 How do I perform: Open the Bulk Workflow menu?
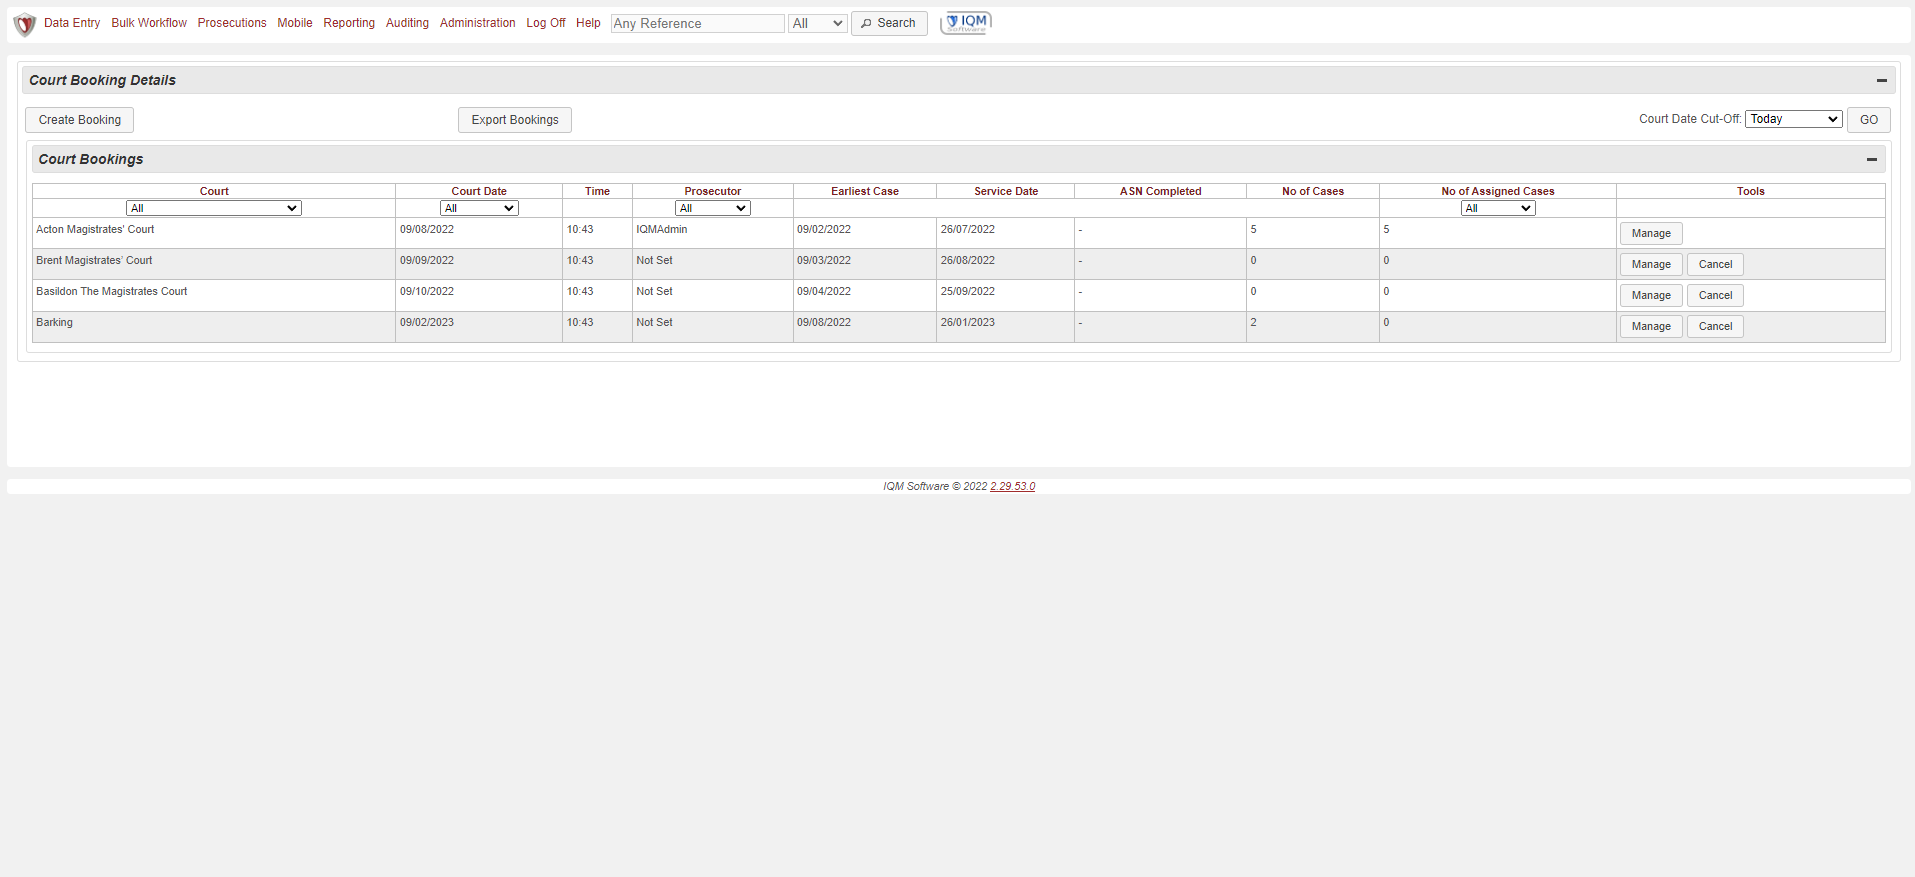pyautogui.click(x=149, y=23)
